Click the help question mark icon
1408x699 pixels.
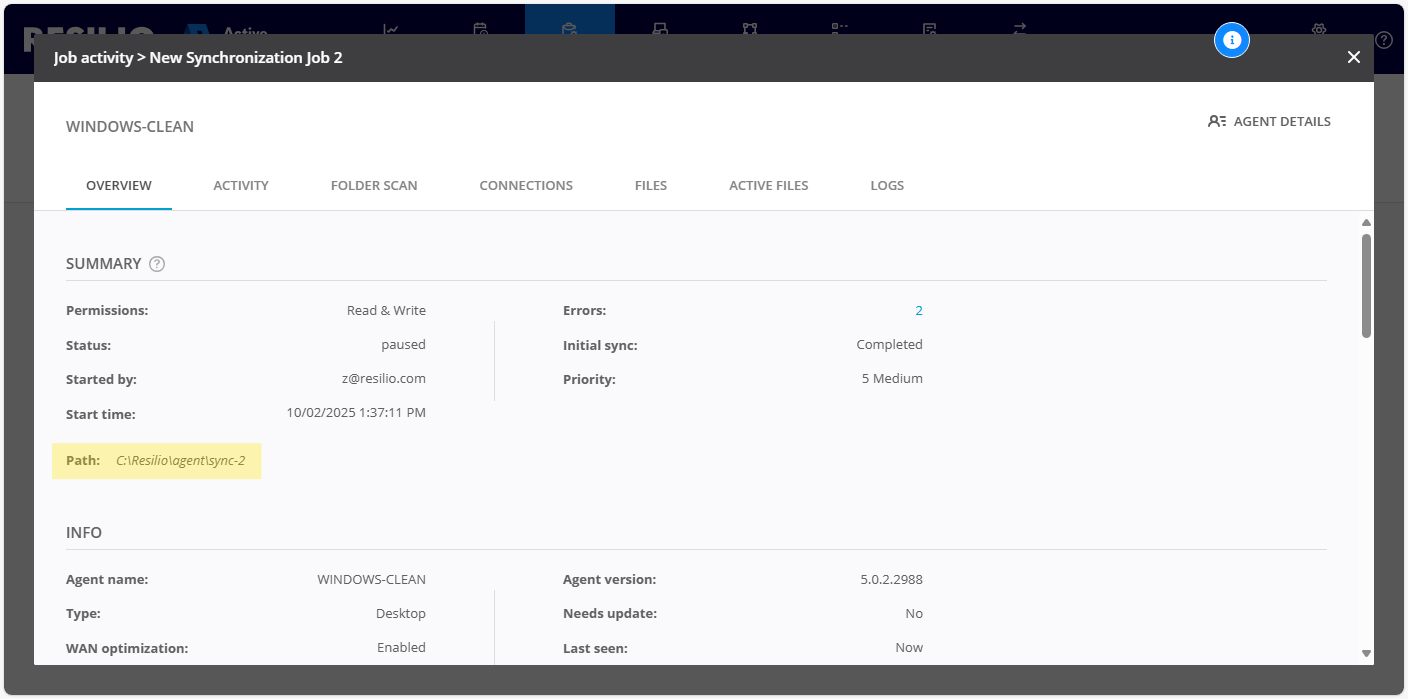click(x=1384, y=40)
